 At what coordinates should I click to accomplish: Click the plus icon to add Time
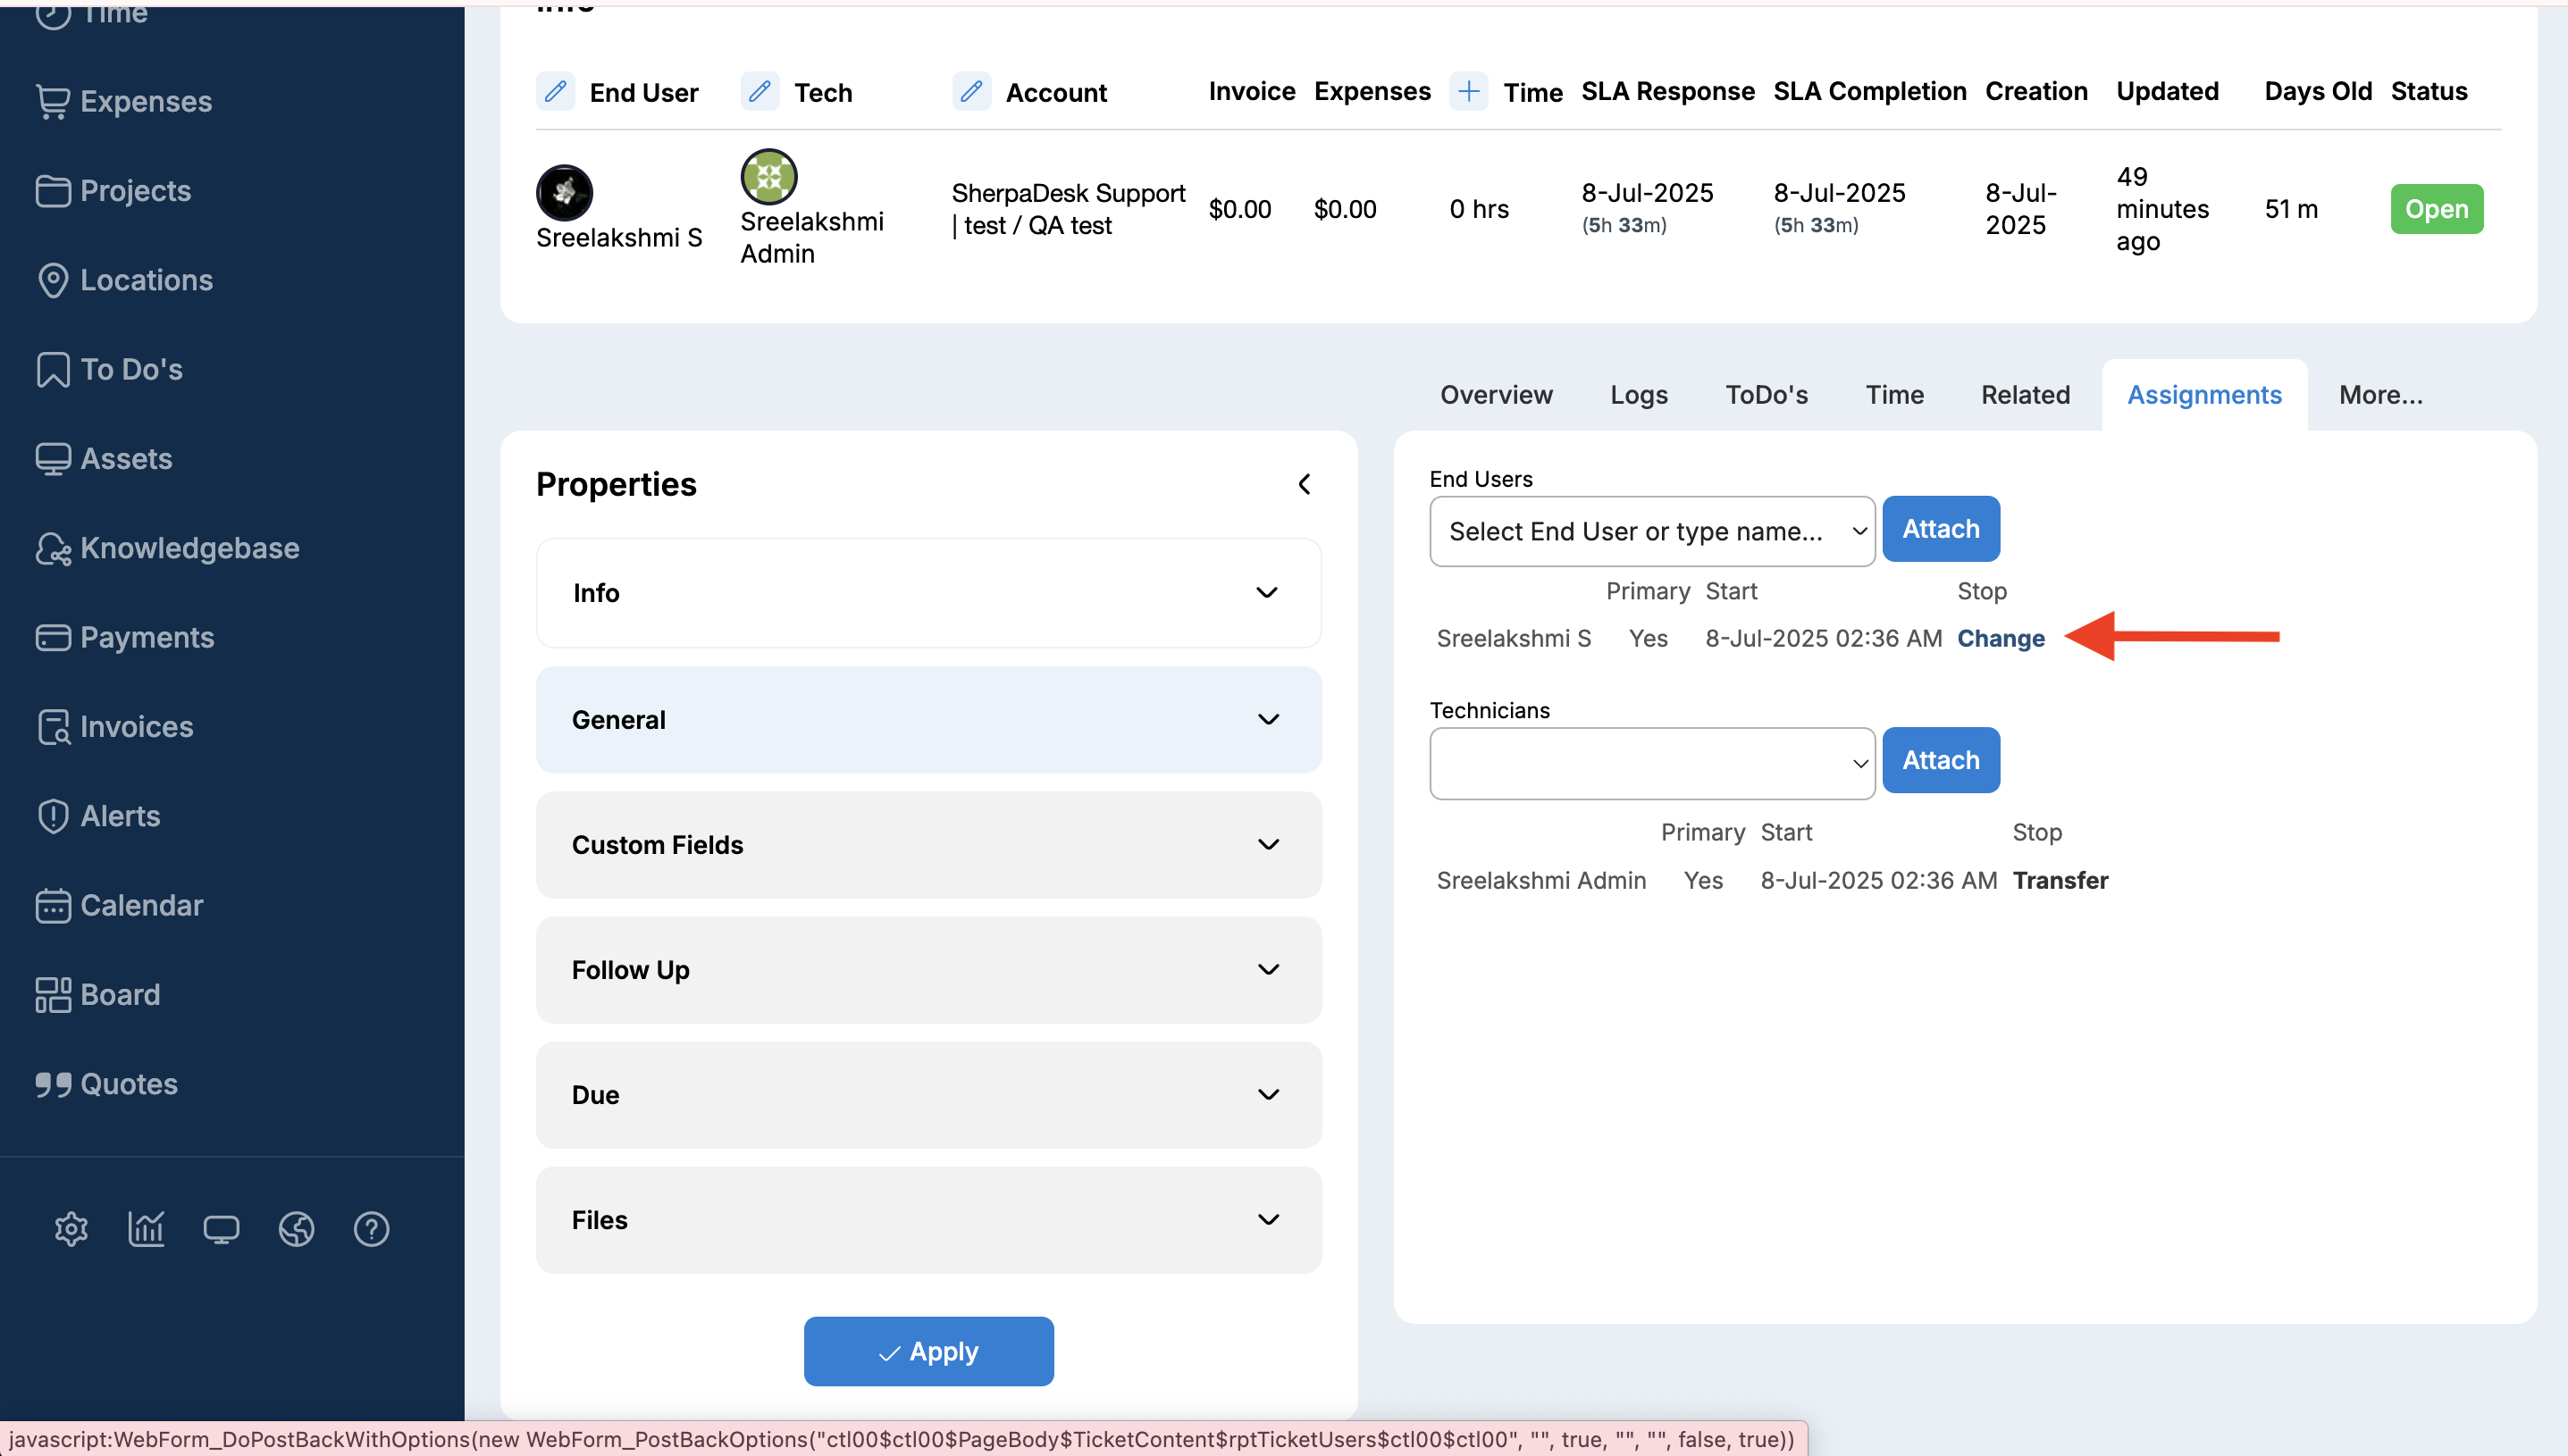pyautogui.click(x=1468, y=92)
